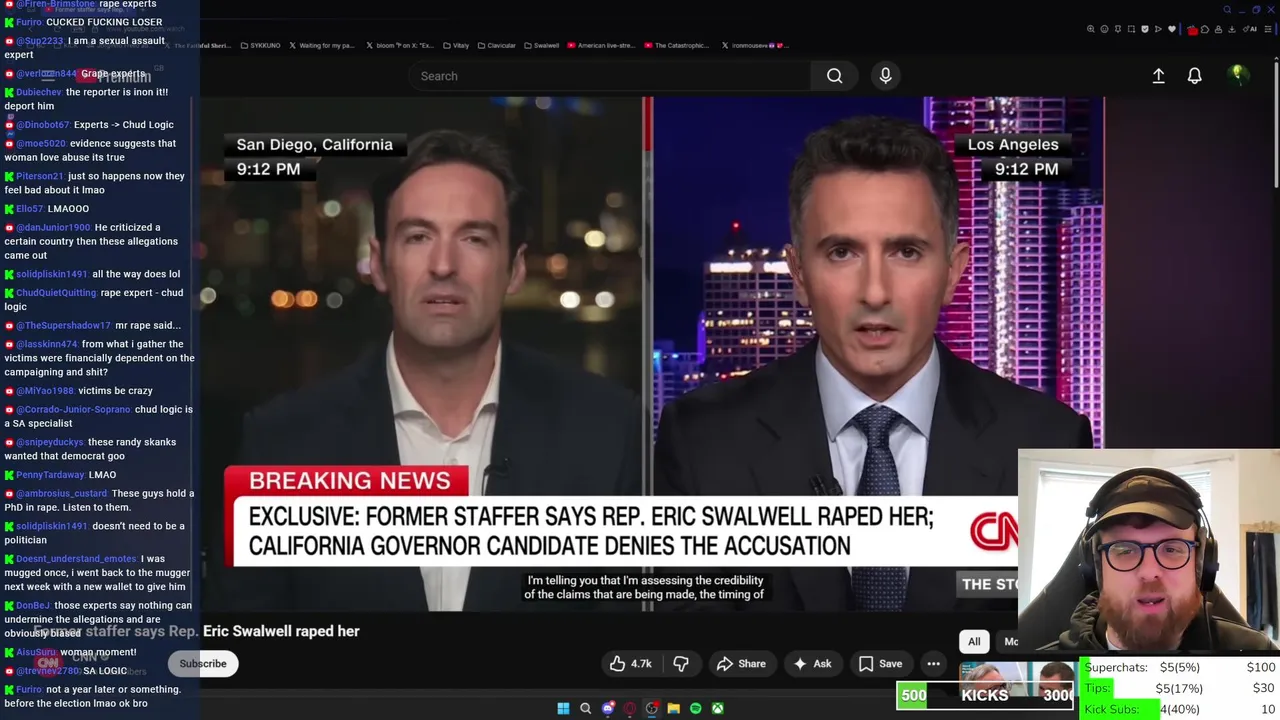Open the three-dot more actions menu

point(933,664)
